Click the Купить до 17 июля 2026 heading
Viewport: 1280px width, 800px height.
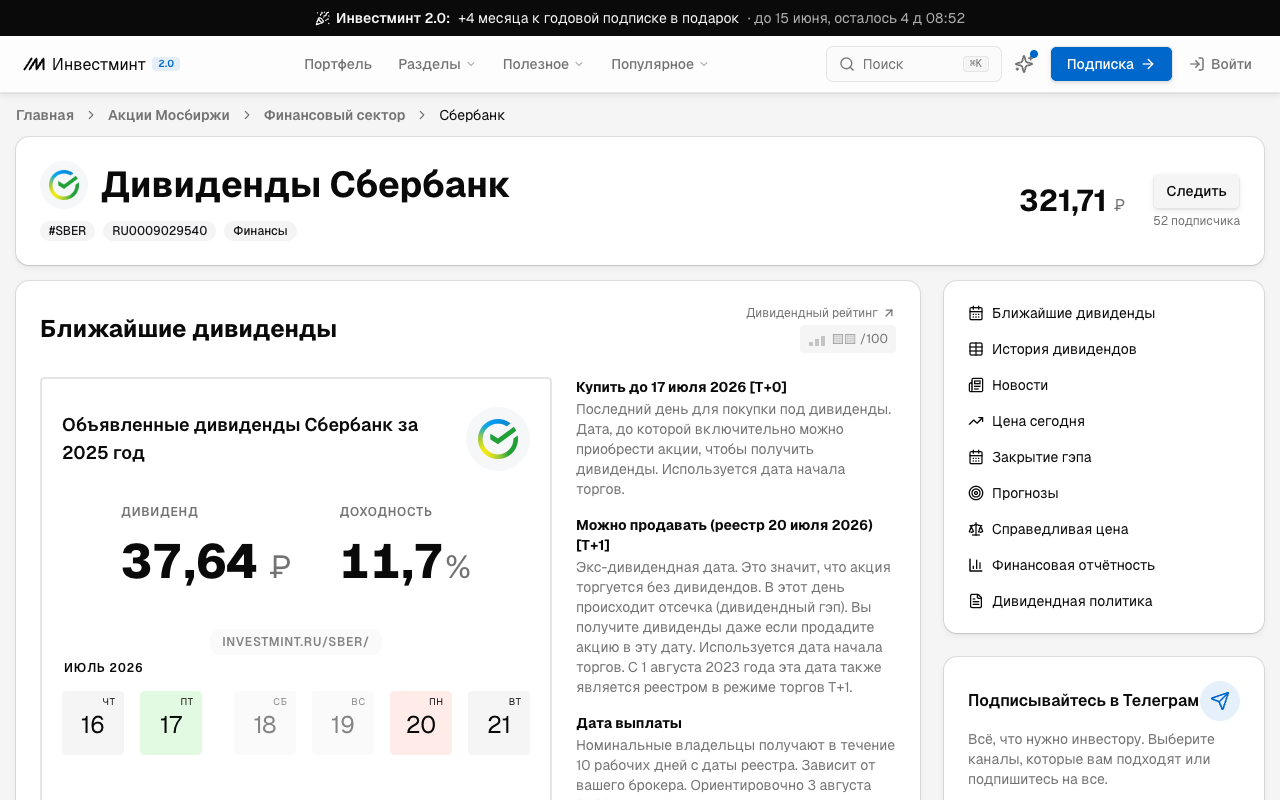pyautogui.click(x=681, y=387)
